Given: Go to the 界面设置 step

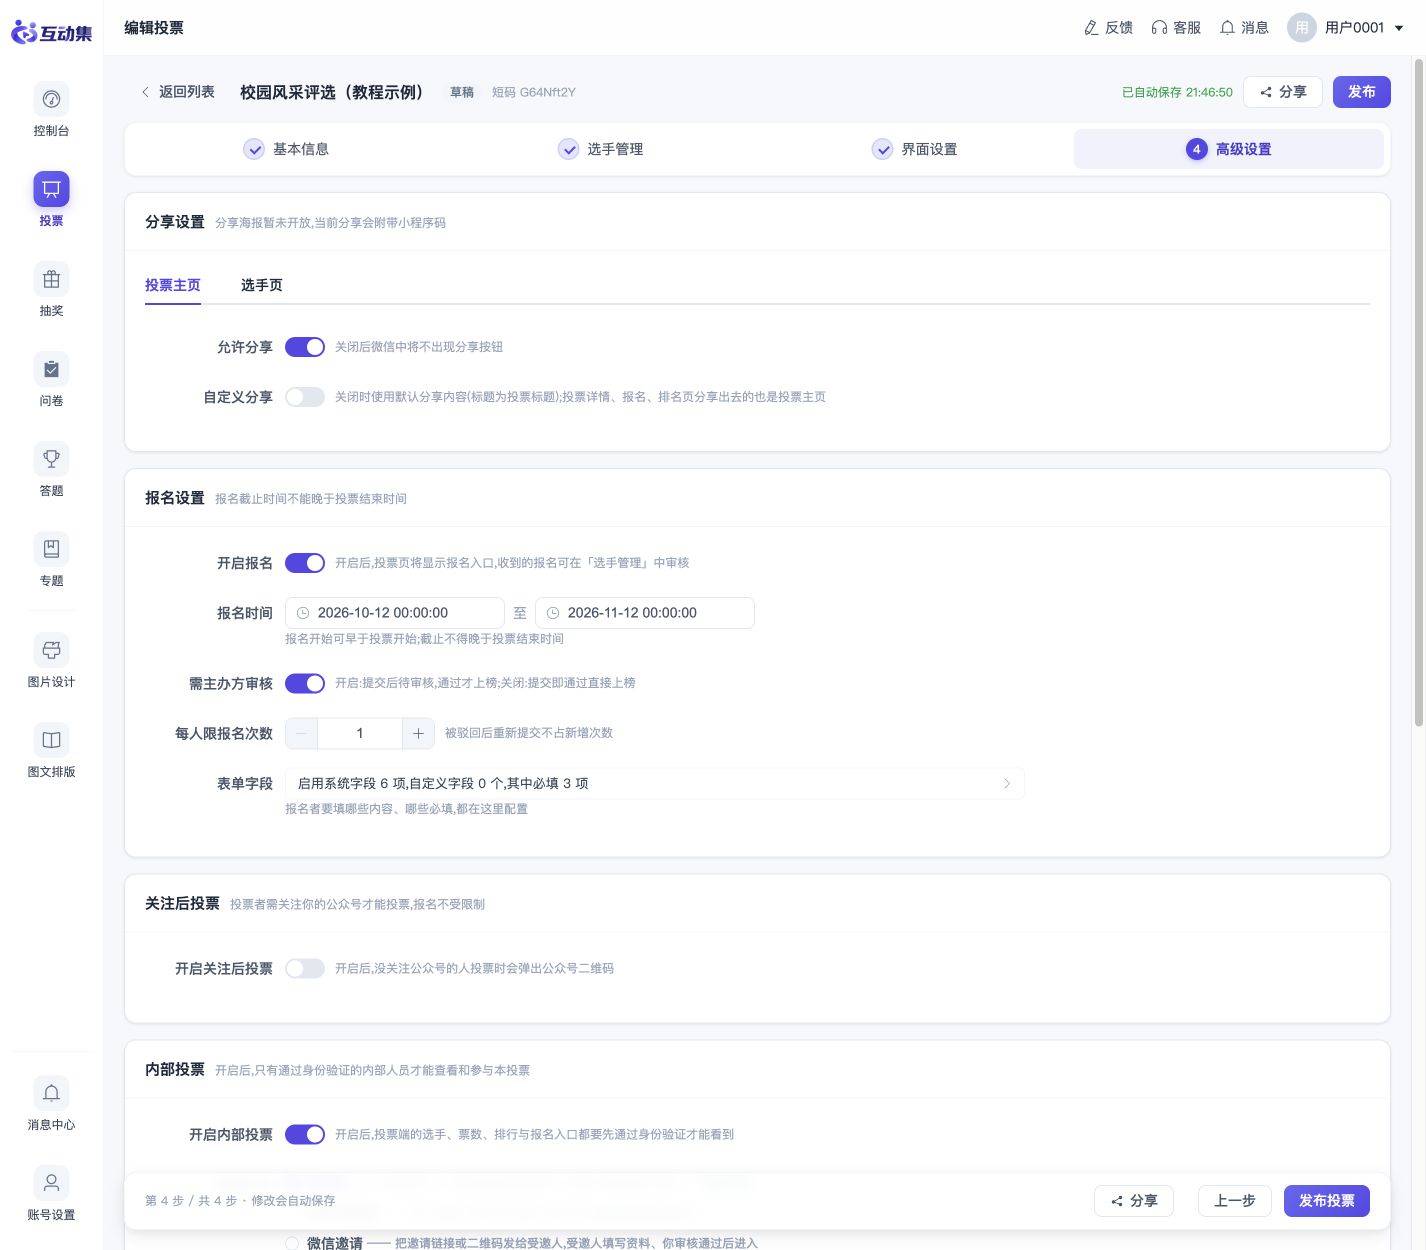Looking at the screenshot, I should coord(914,149).
